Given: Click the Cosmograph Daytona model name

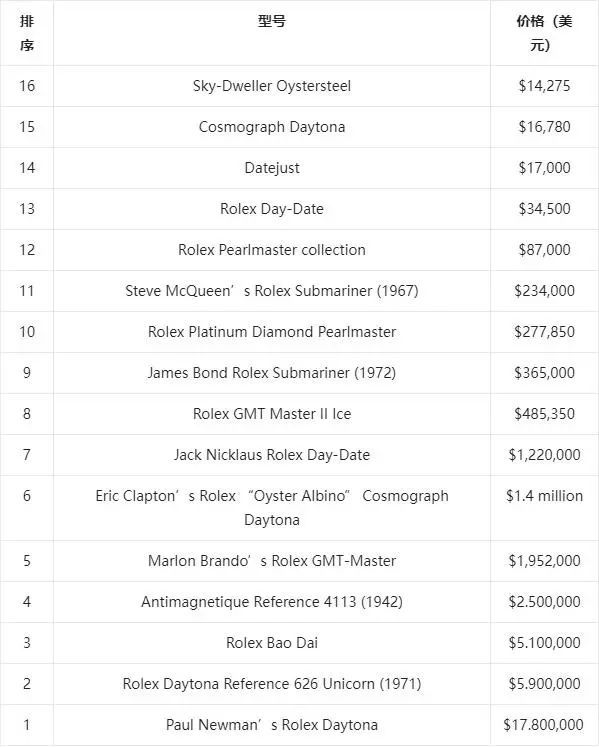Looking at the screenshot, I should click(272, 127).
